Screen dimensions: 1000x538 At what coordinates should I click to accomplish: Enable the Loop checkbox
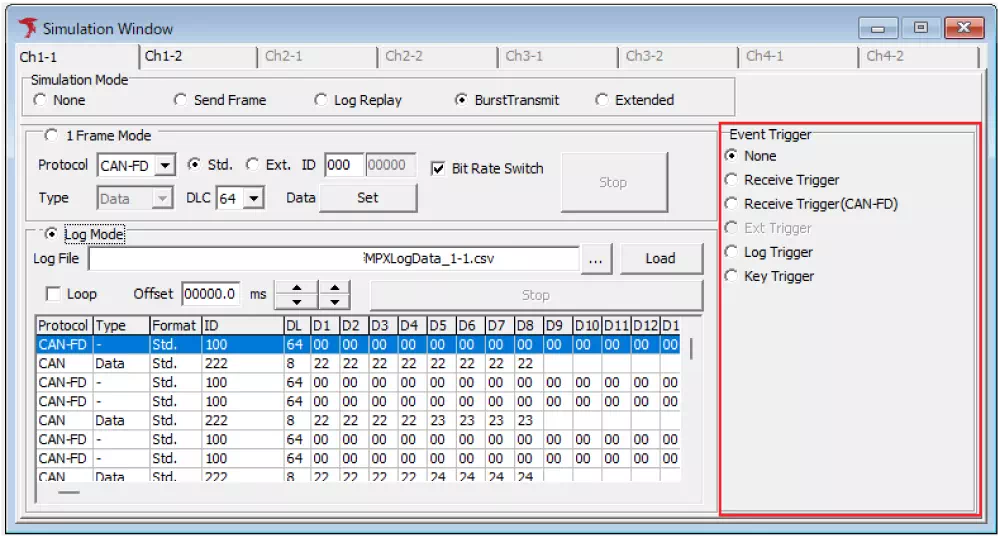[54, 295]
